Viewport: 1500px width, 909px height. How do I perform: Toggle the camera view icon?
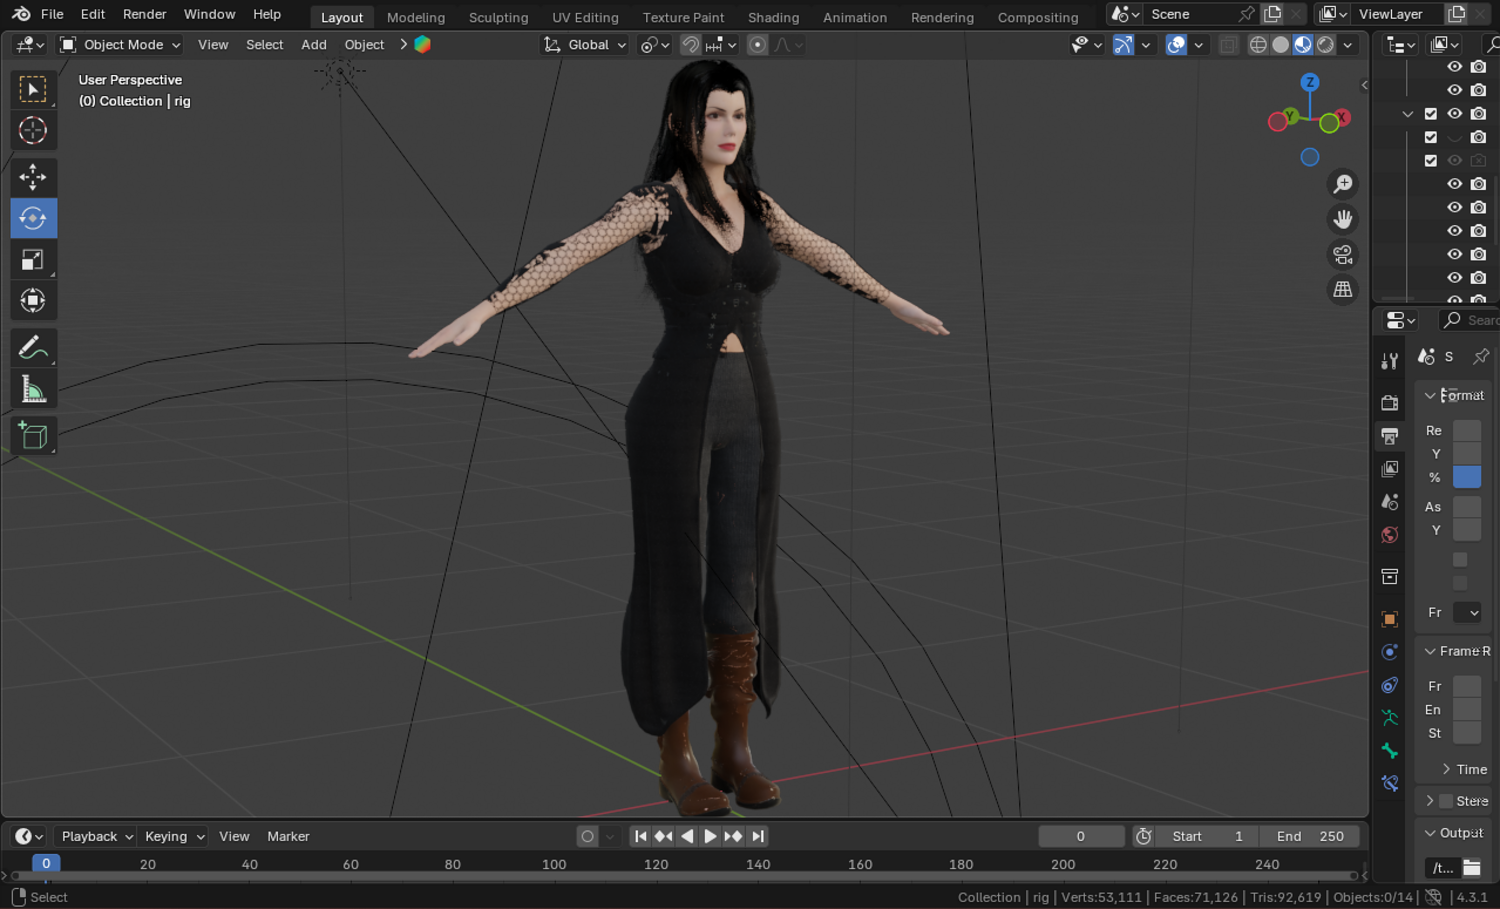pos(1343,254)
